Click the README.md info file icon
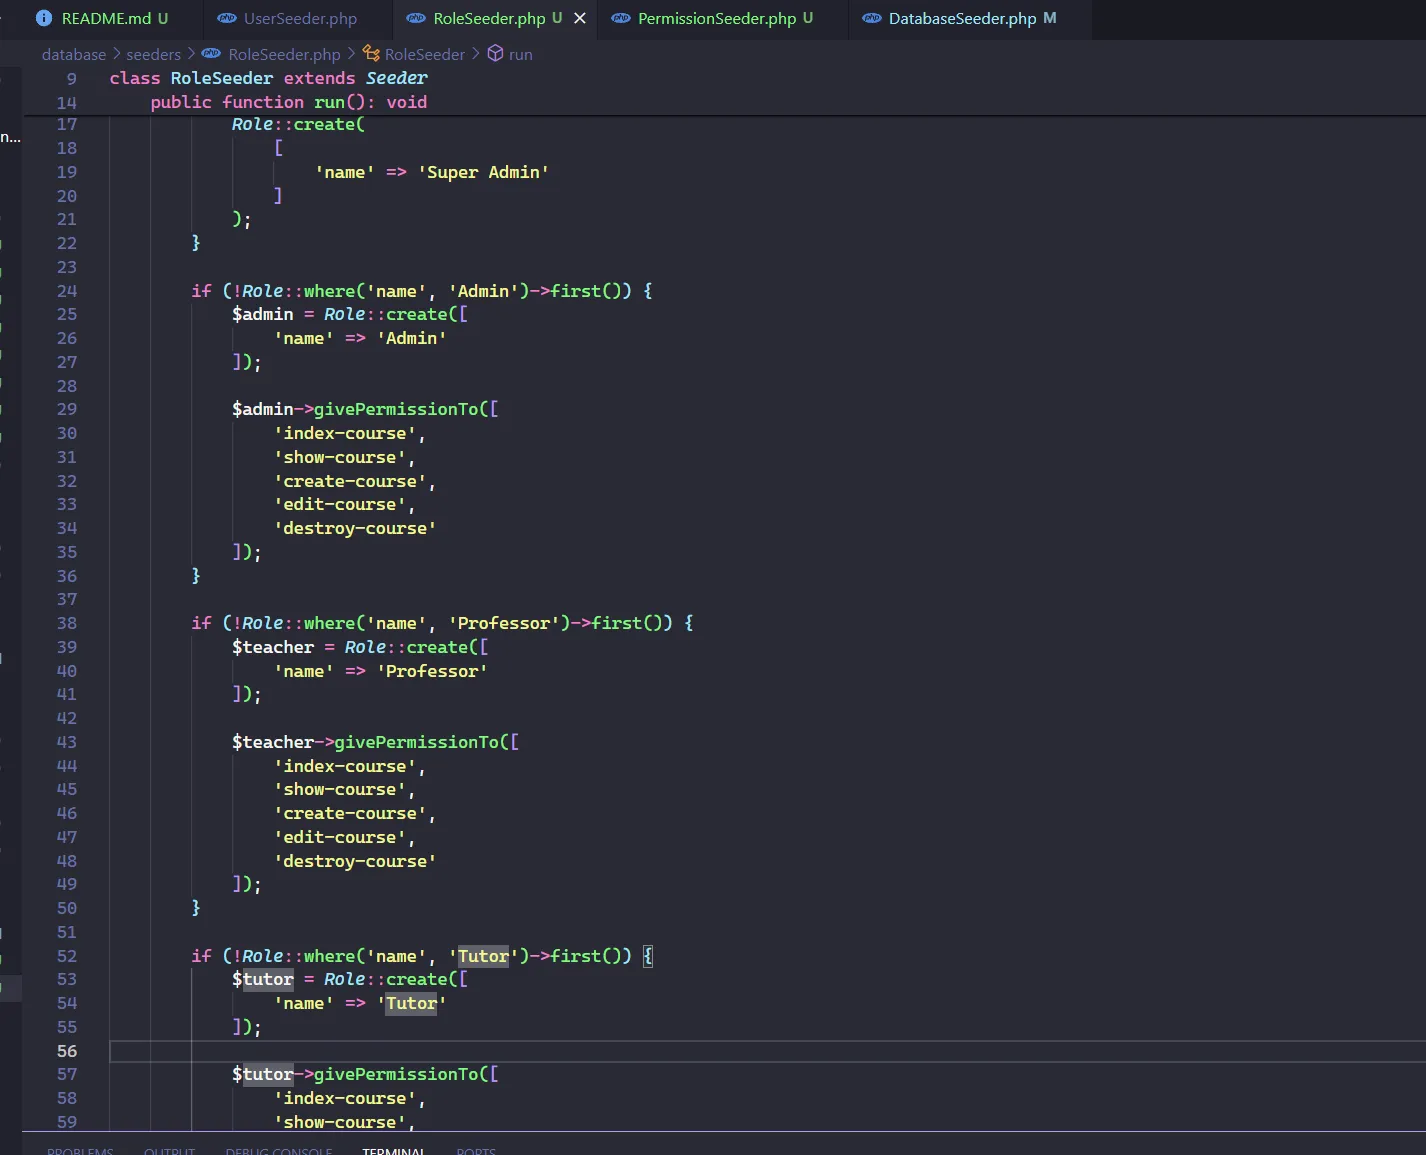1426x1155 pixels. [x=43, y=18]
